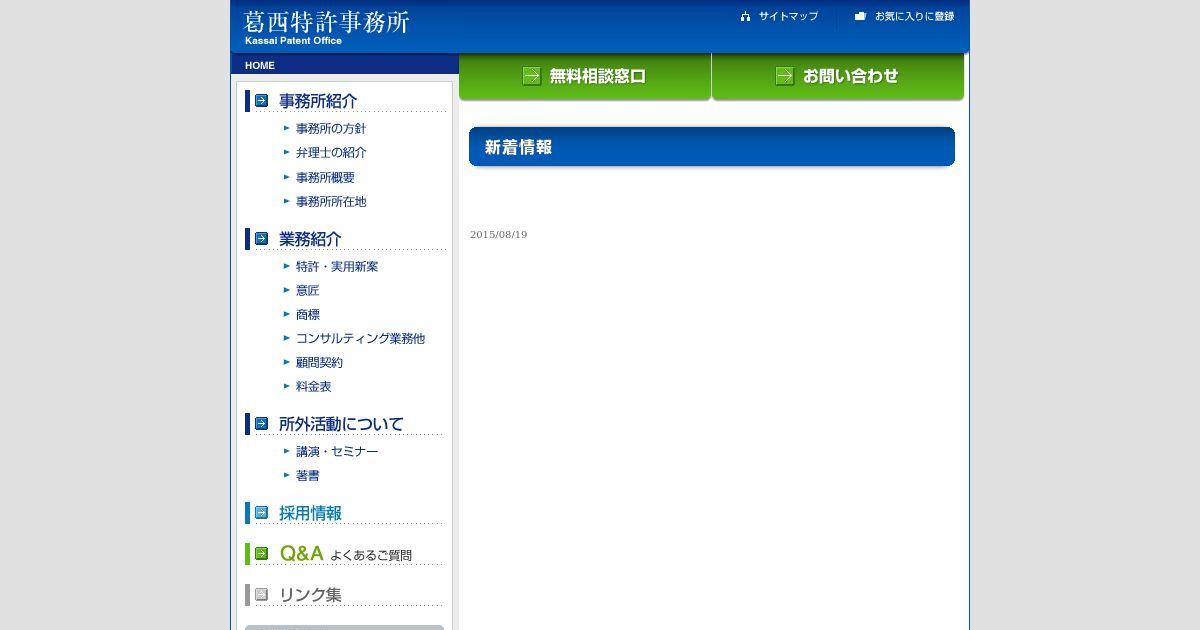
Task: Open 事務所の方針 page
Action: 331,129
